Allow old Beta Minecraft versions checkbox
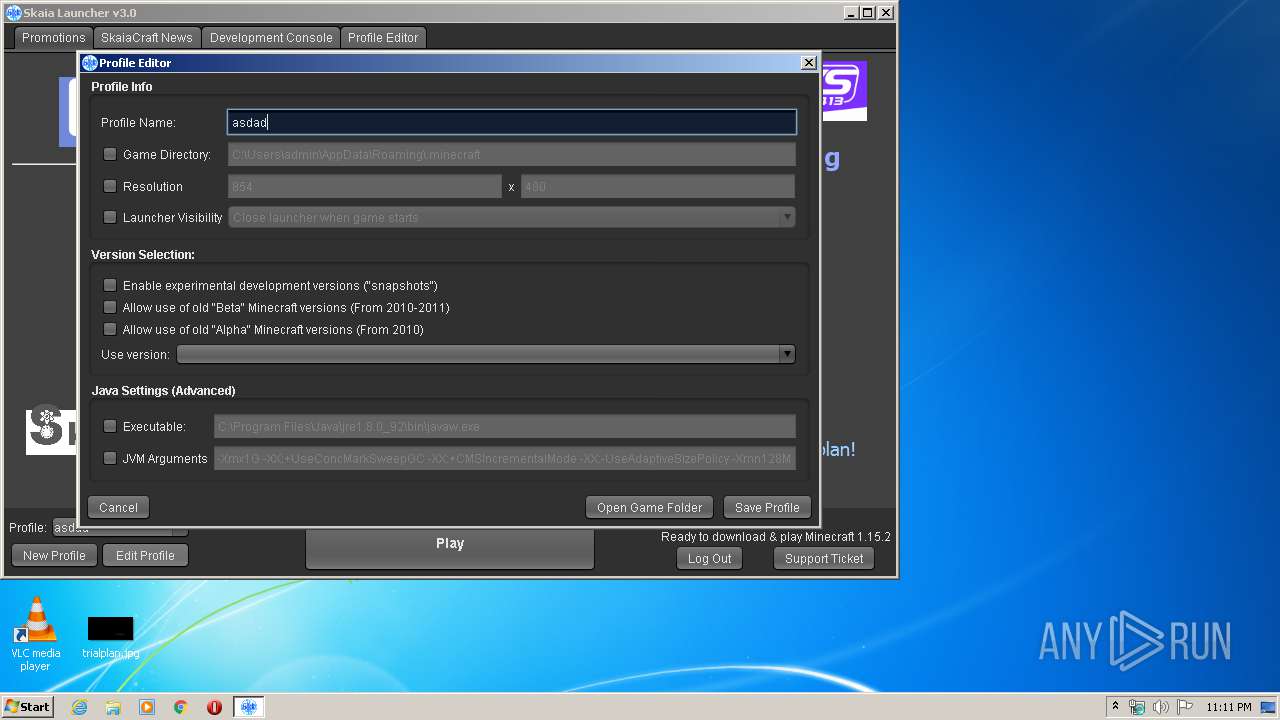This screenshot has height=720, width=1280. click(110, 307)
